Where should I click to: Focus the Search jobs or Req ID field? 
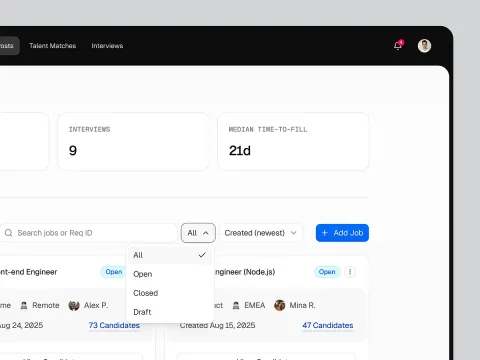click(88, 233)
